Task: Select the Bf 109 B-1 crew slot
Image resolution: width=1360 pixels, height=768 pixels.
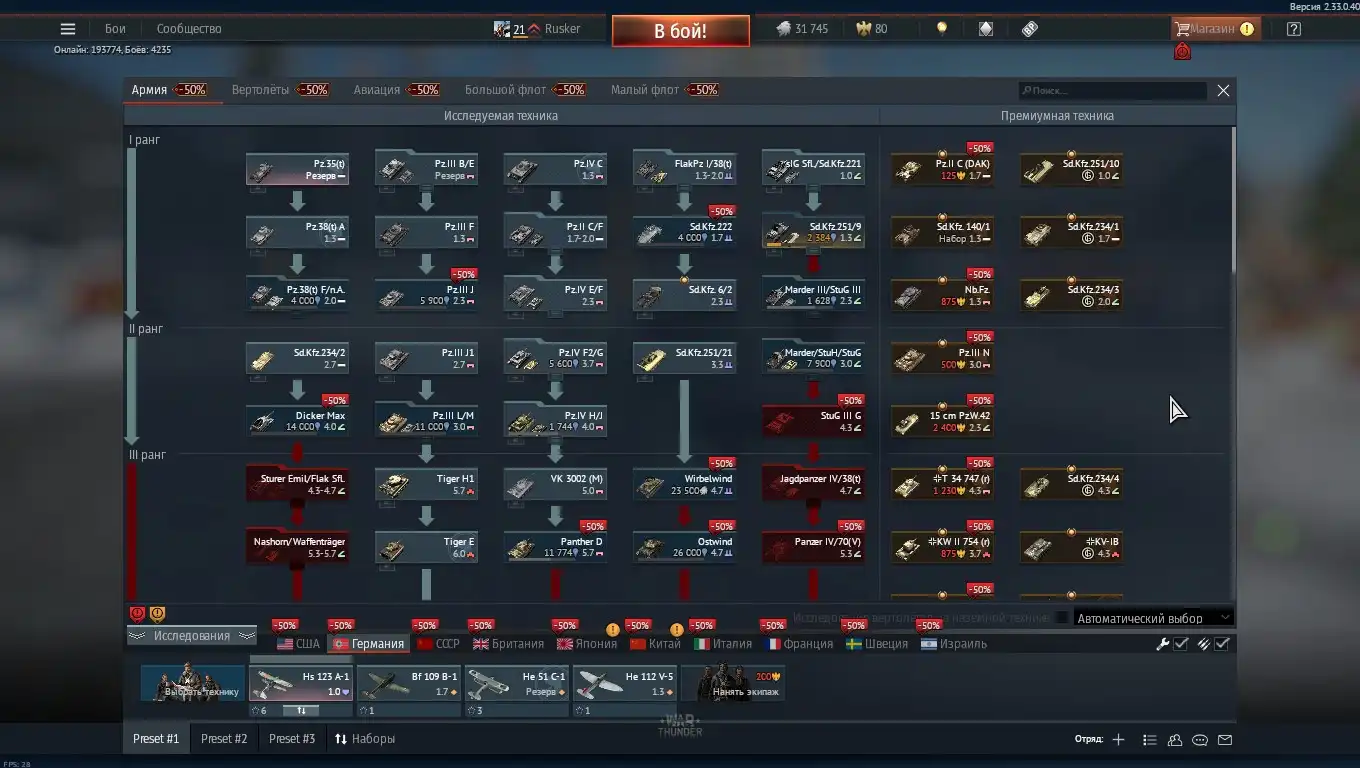Action: coord(409,683)
